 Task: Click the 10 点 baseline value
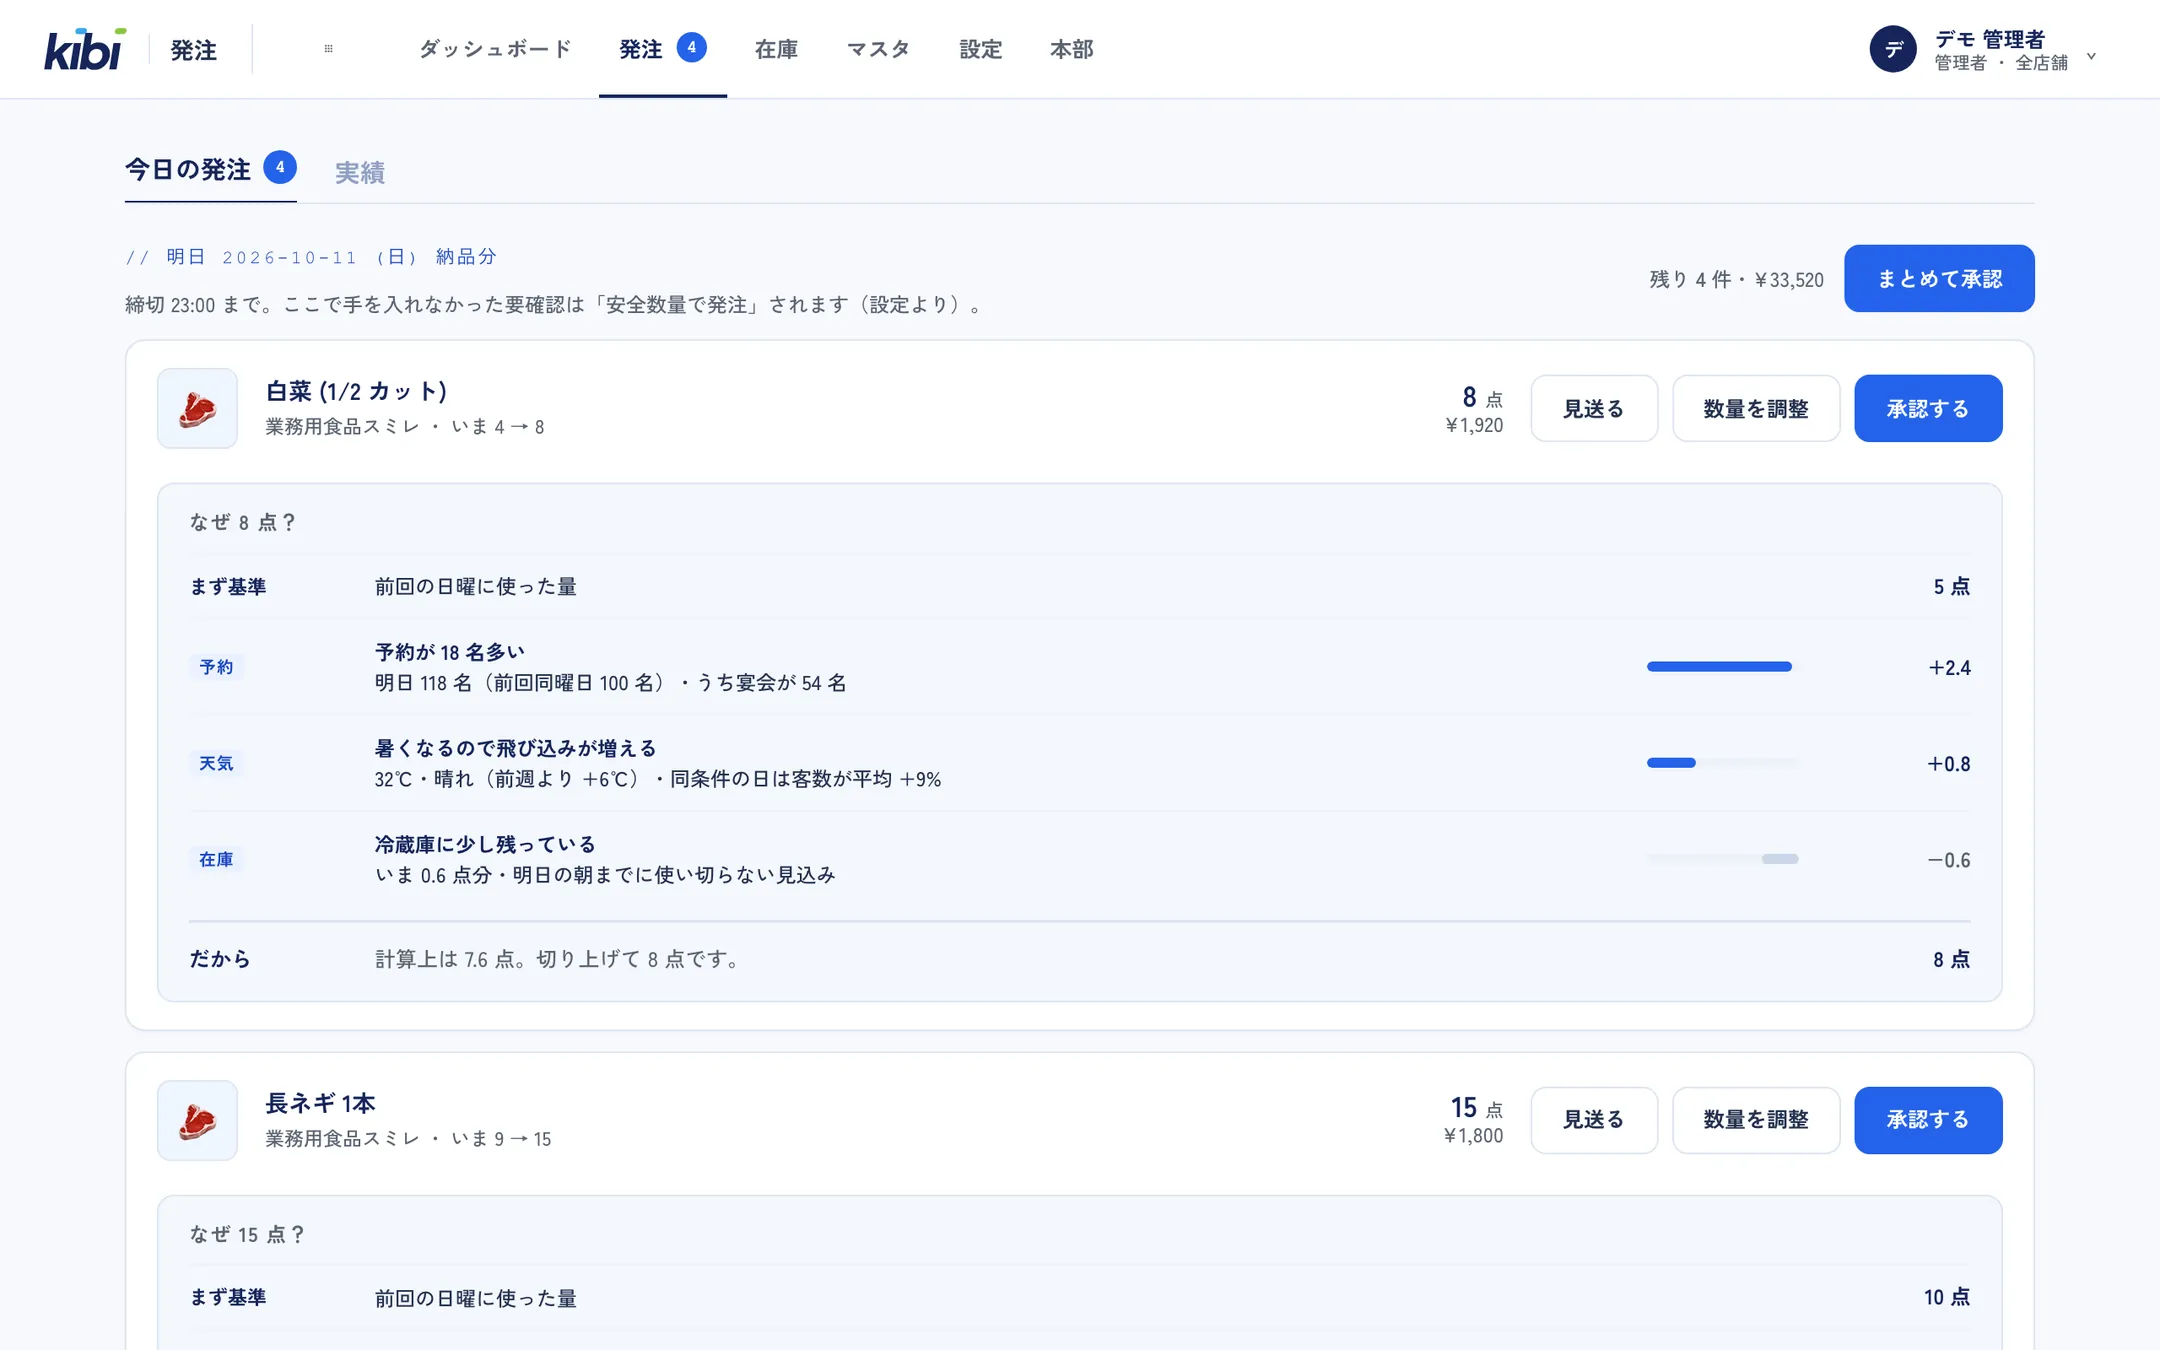[x=1947, y=1297]
